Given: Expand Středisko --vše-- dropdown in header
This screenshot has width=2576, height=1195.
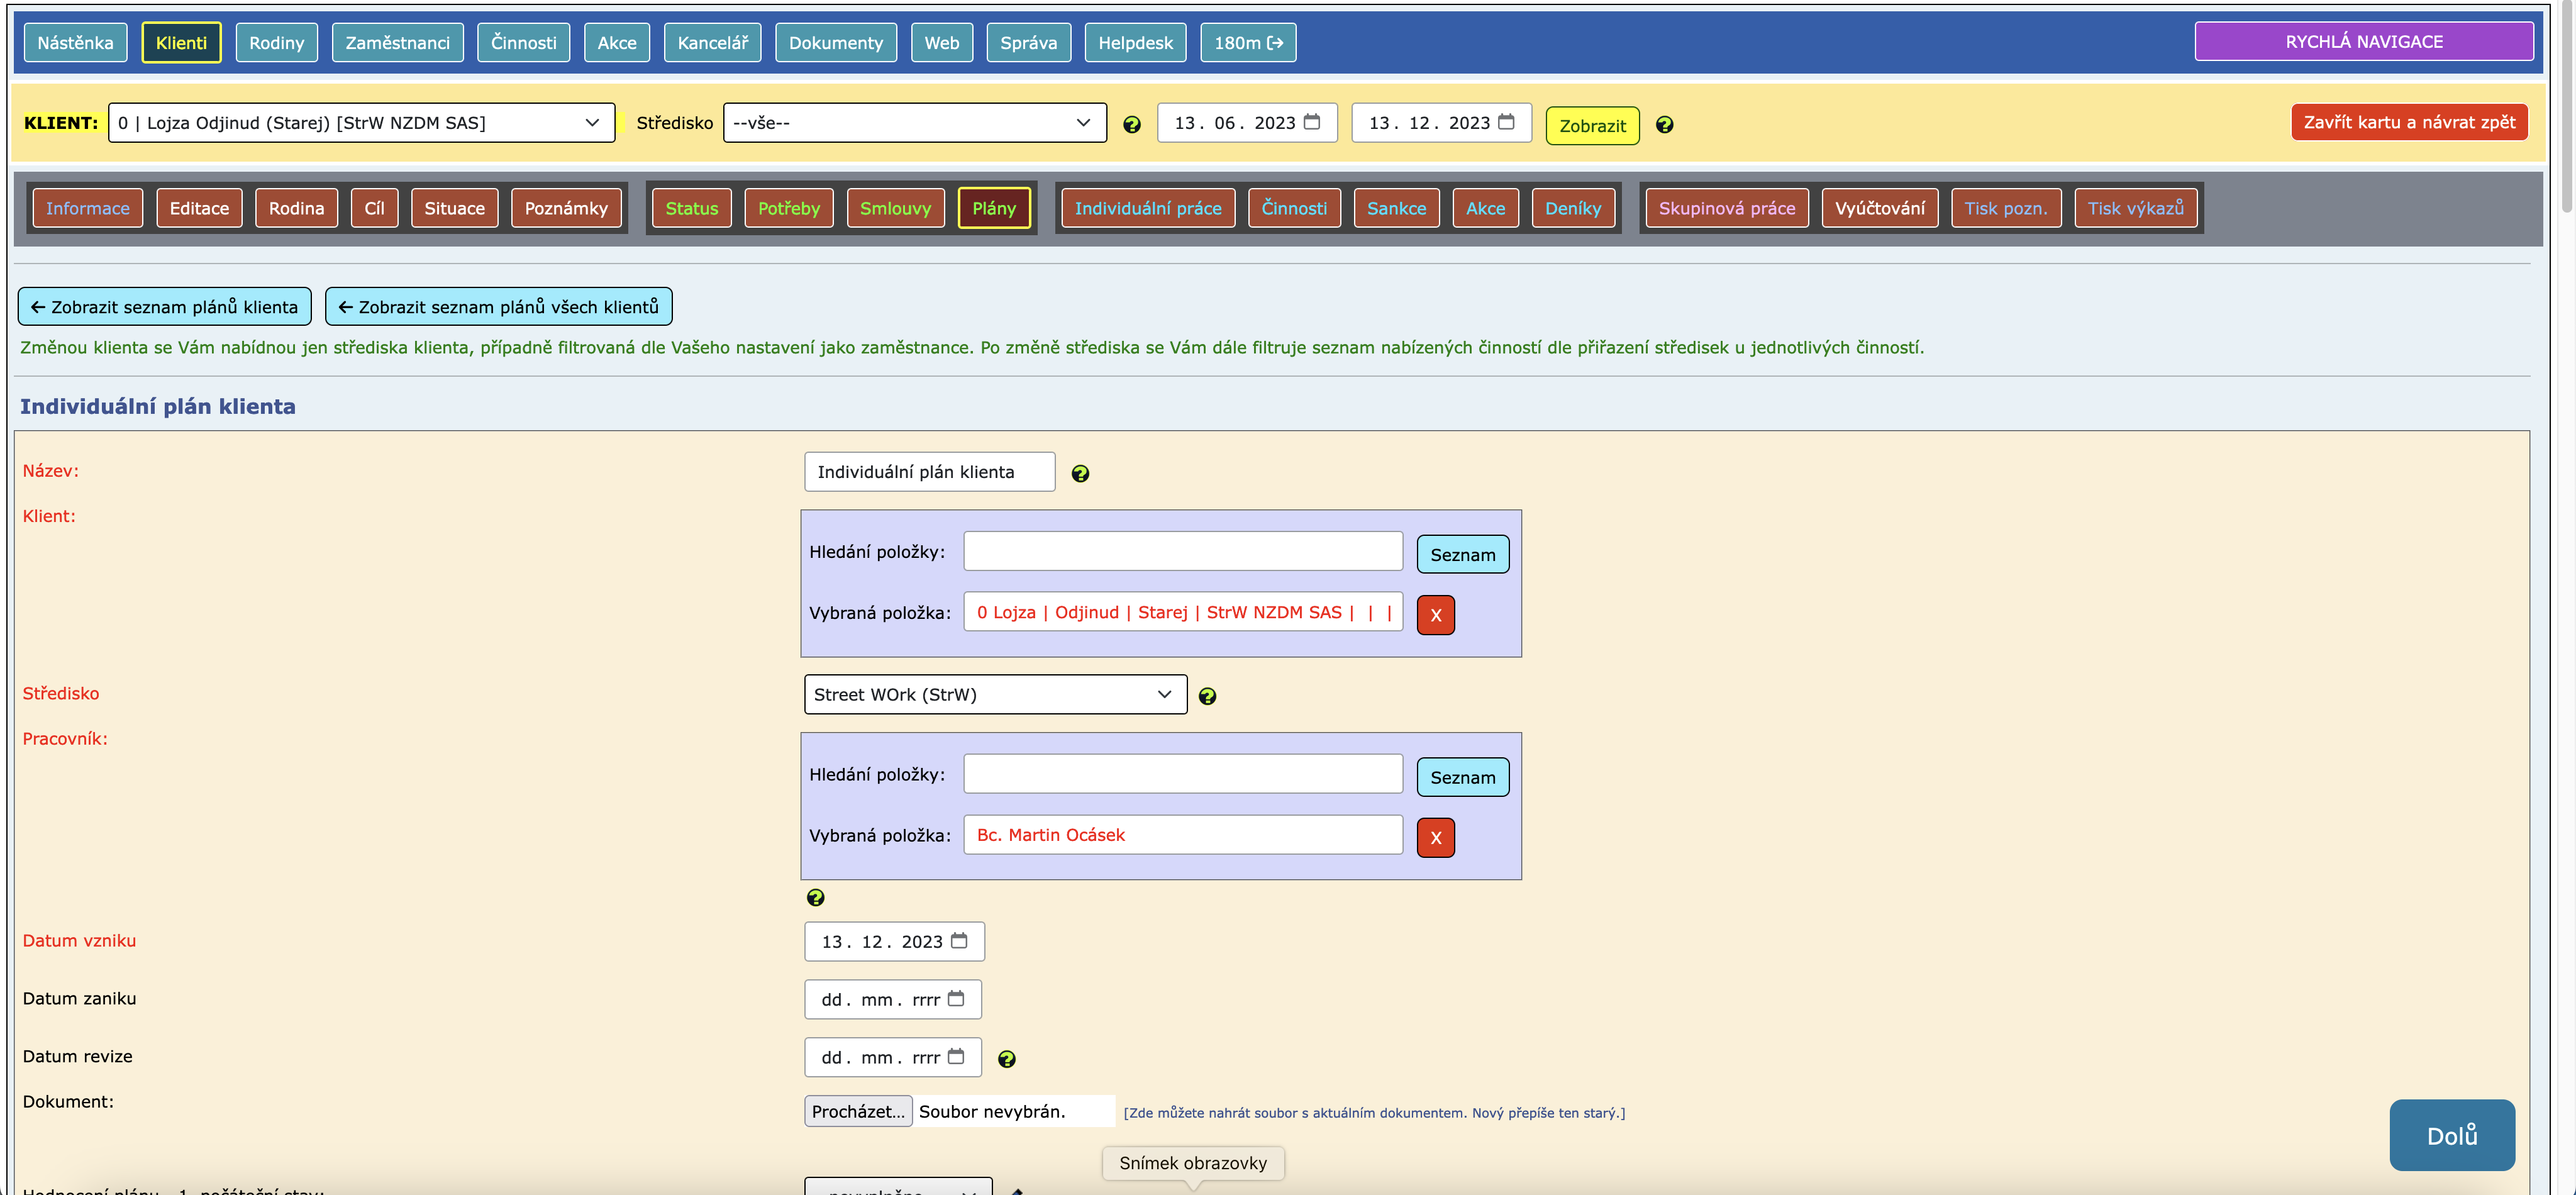Looking at the screenshot, I should pos(914,123).
